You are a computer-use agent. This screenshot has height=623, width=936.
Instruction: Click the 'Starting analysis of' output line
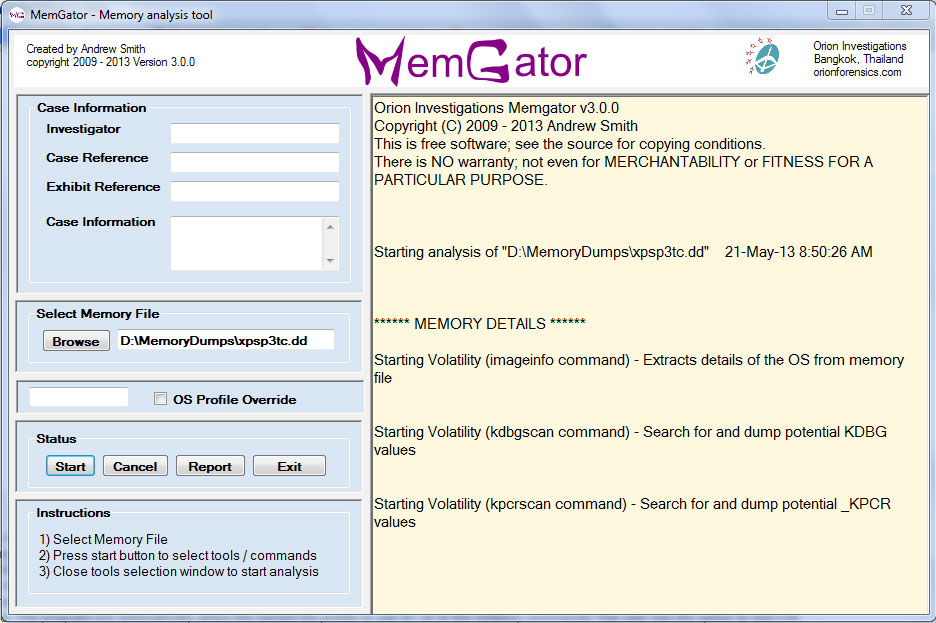click(623, 252)
